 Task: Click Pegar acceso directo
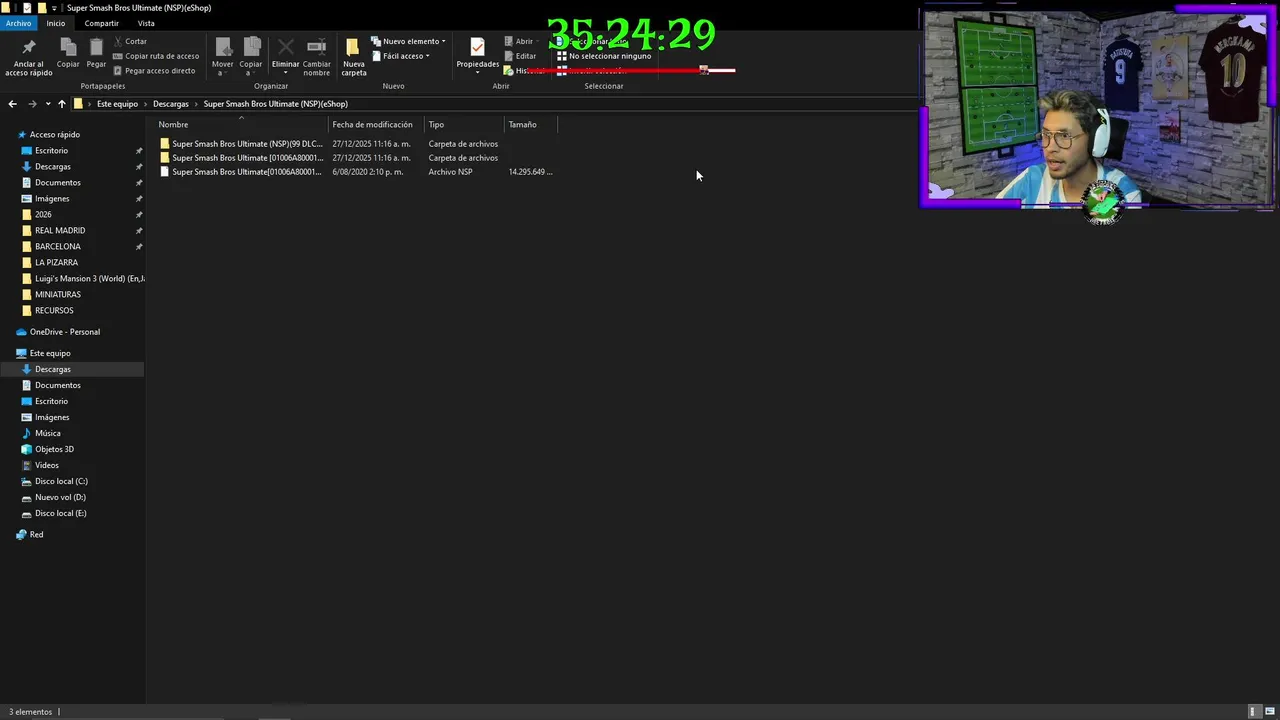tap(154, 71)
